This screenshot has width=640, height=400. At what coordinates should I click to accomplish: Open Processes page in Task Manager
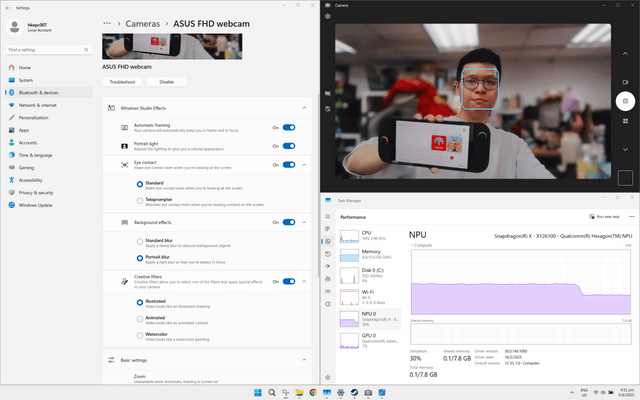(x=327, y=229)
